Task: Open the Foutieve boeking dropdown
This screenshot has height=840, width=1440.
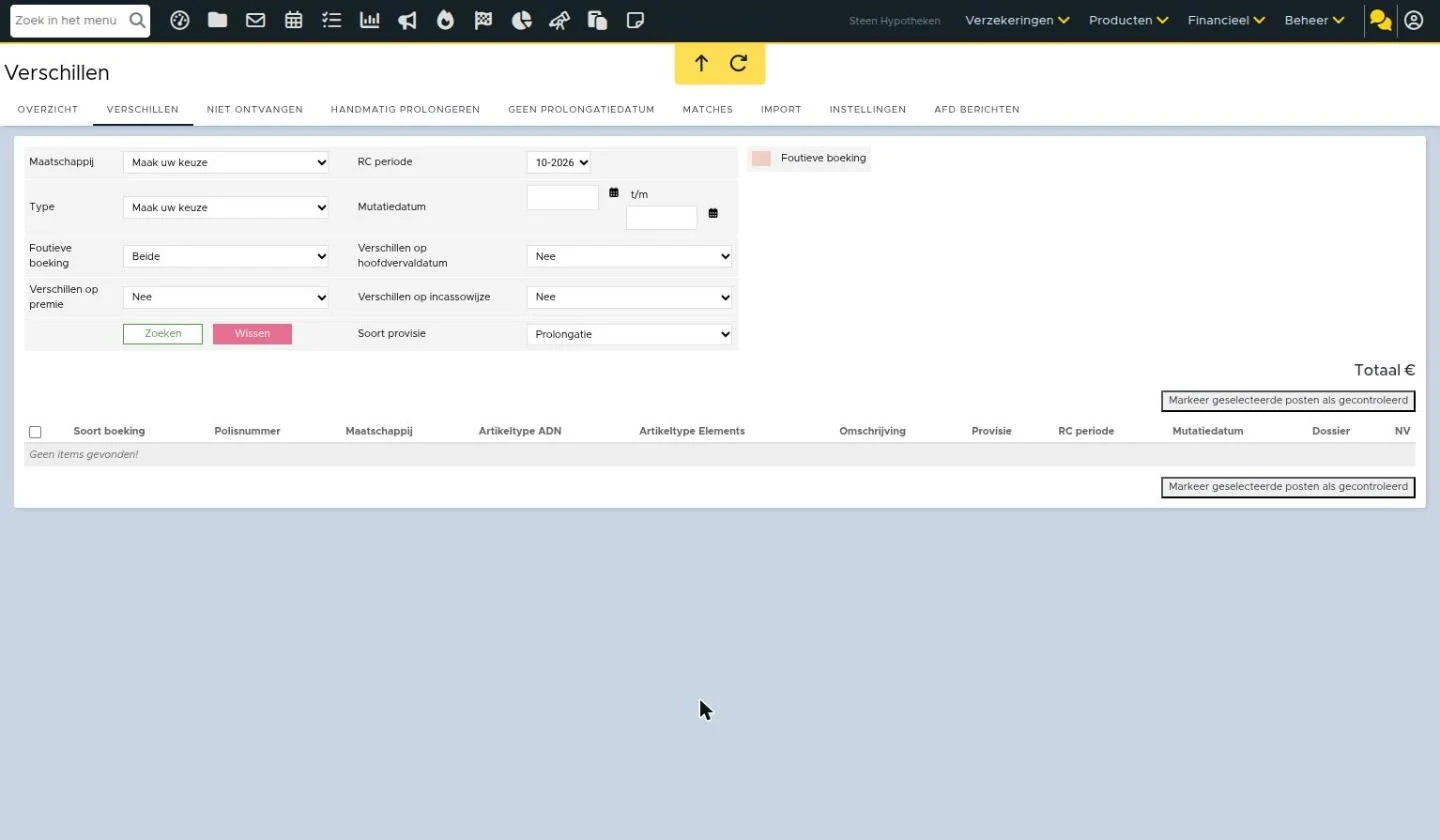Action: 225,256
